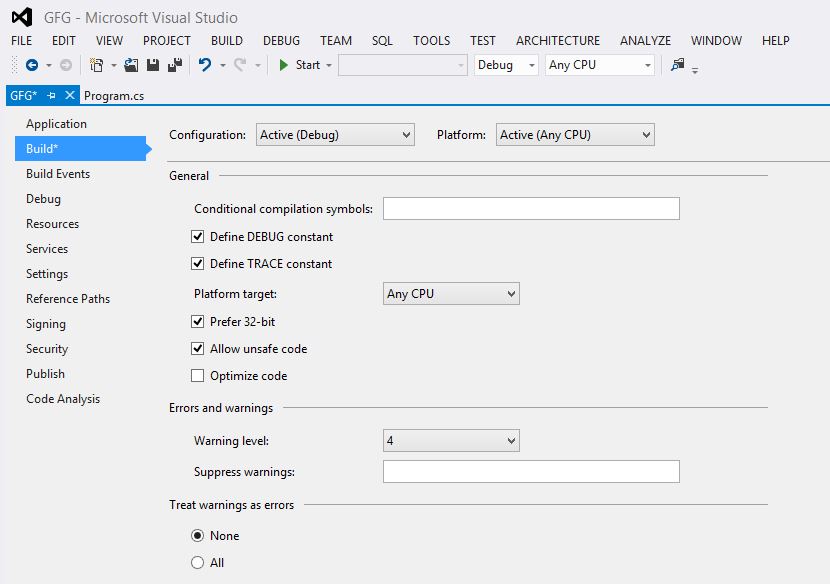The width and height of the screenshot is (830, 584).
Task: Toggle Define DEBUG constant checkbox
Action: tap(197, 237)
